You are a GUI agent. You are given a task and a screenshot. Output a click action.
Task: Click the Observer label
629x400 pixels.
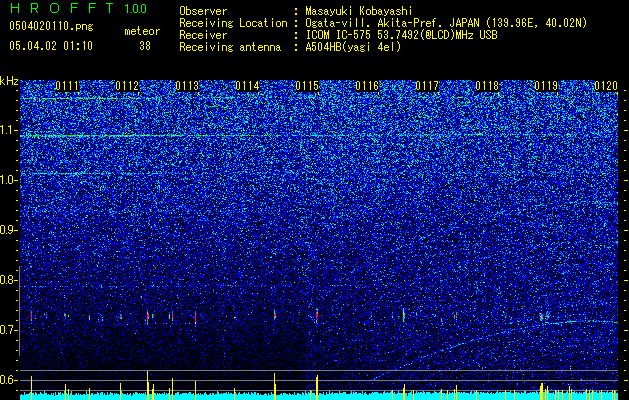click(203, 11)
